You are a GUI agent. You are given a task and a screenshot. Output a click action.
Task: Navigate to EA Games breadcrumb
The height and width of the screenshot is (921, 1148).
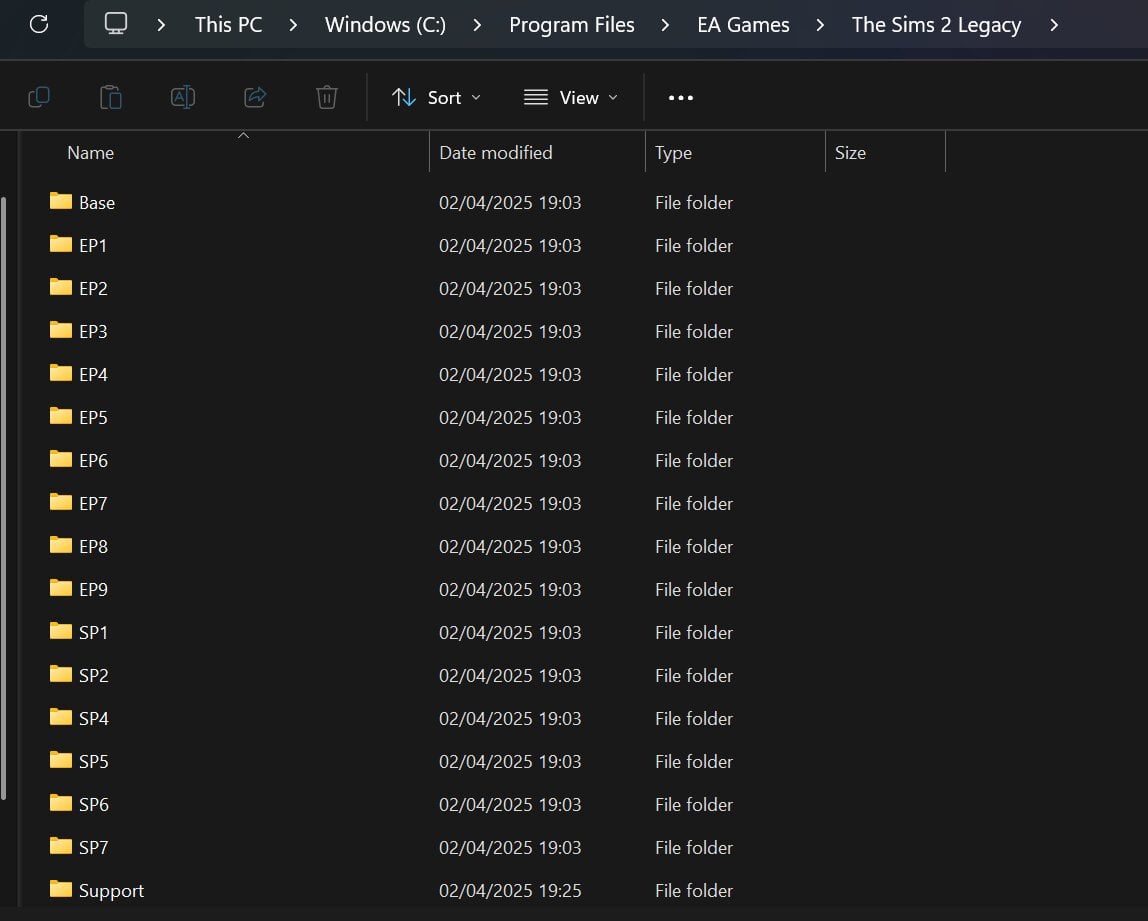(743, 25)
